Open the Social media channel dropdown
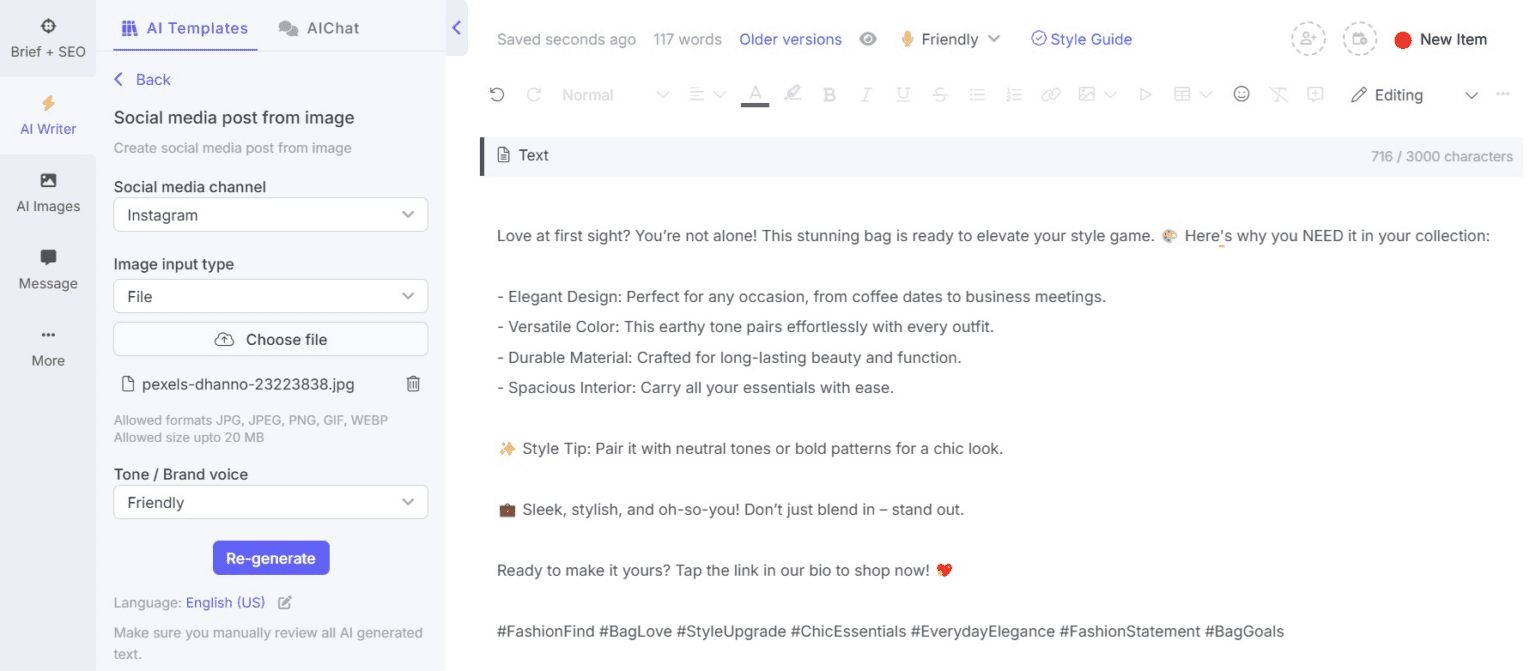The image size is (1536, 671). click(x=270, y=214)
